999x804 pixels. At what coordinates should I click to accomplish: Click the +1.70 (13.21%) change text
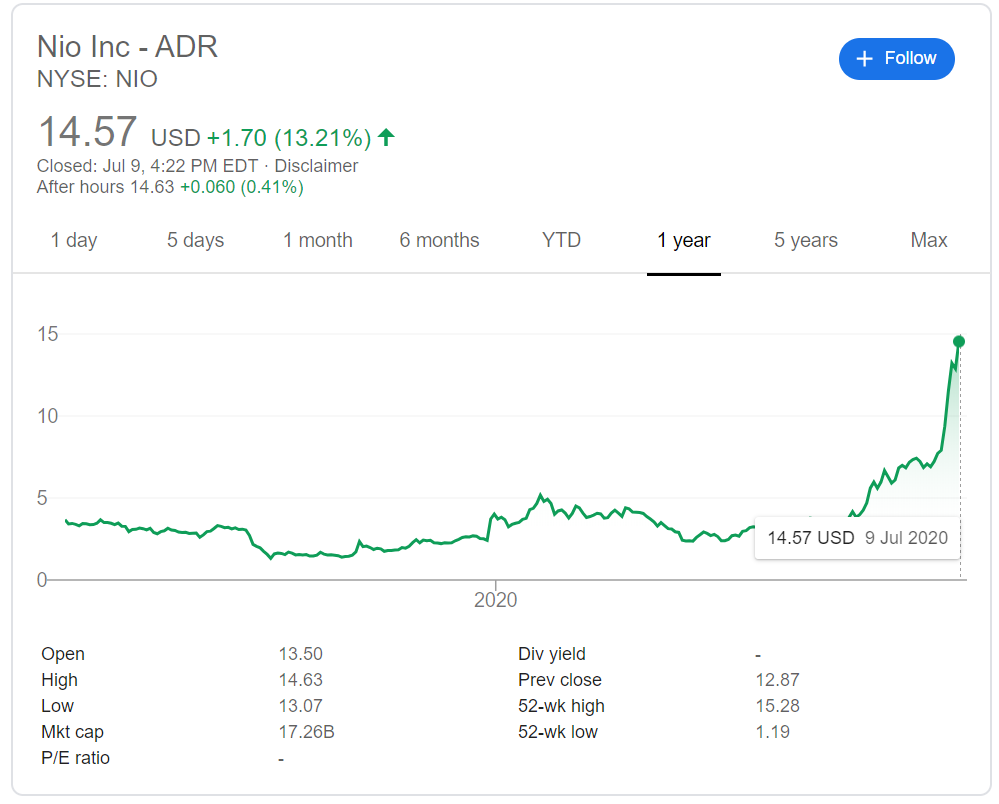coord(289,138)
